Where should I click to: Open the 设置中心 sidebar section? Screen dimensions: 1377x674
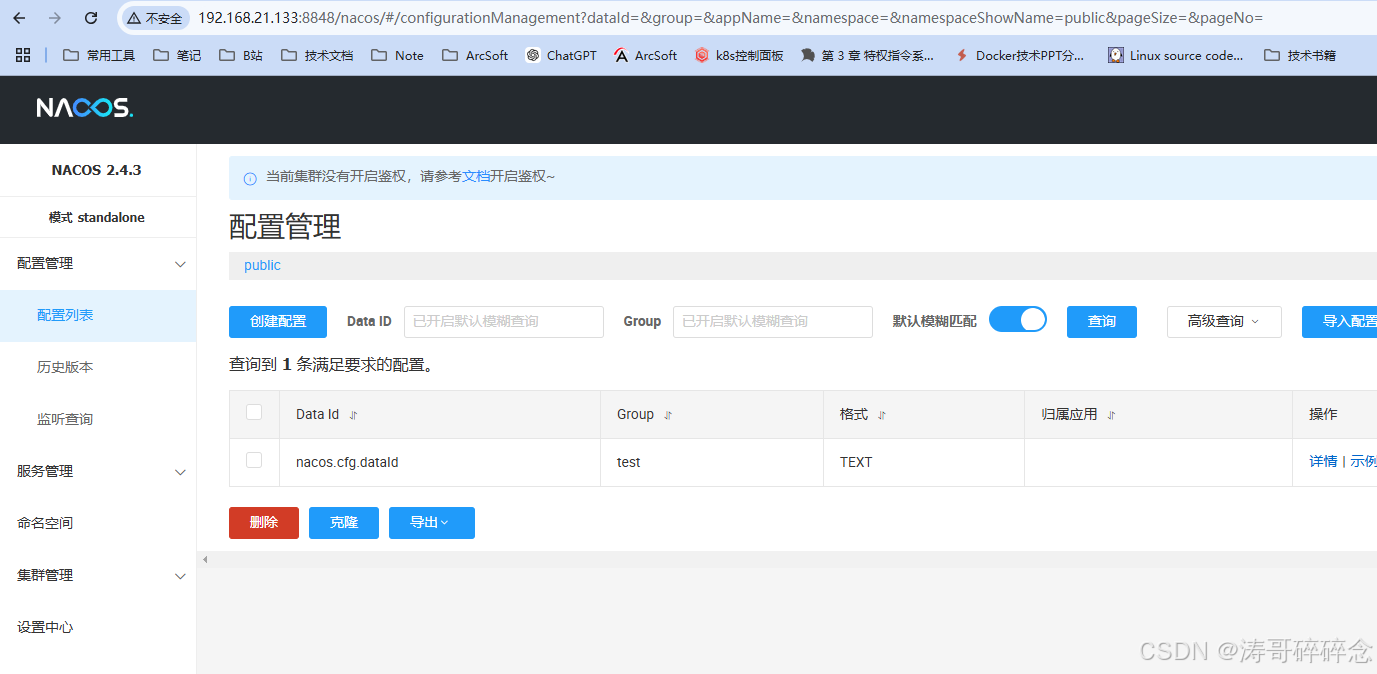click(45, 627)
